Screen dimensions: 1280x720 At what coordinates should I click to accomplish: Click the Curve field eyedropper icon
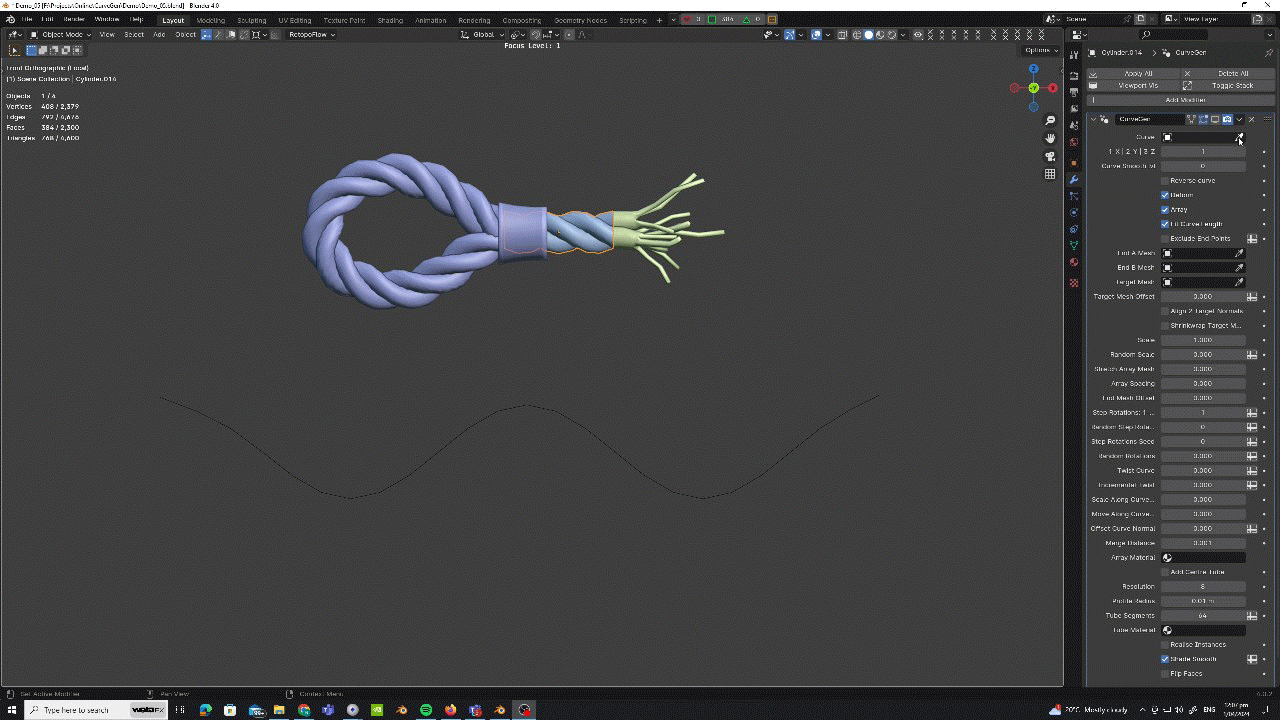tap(1238, 138)
